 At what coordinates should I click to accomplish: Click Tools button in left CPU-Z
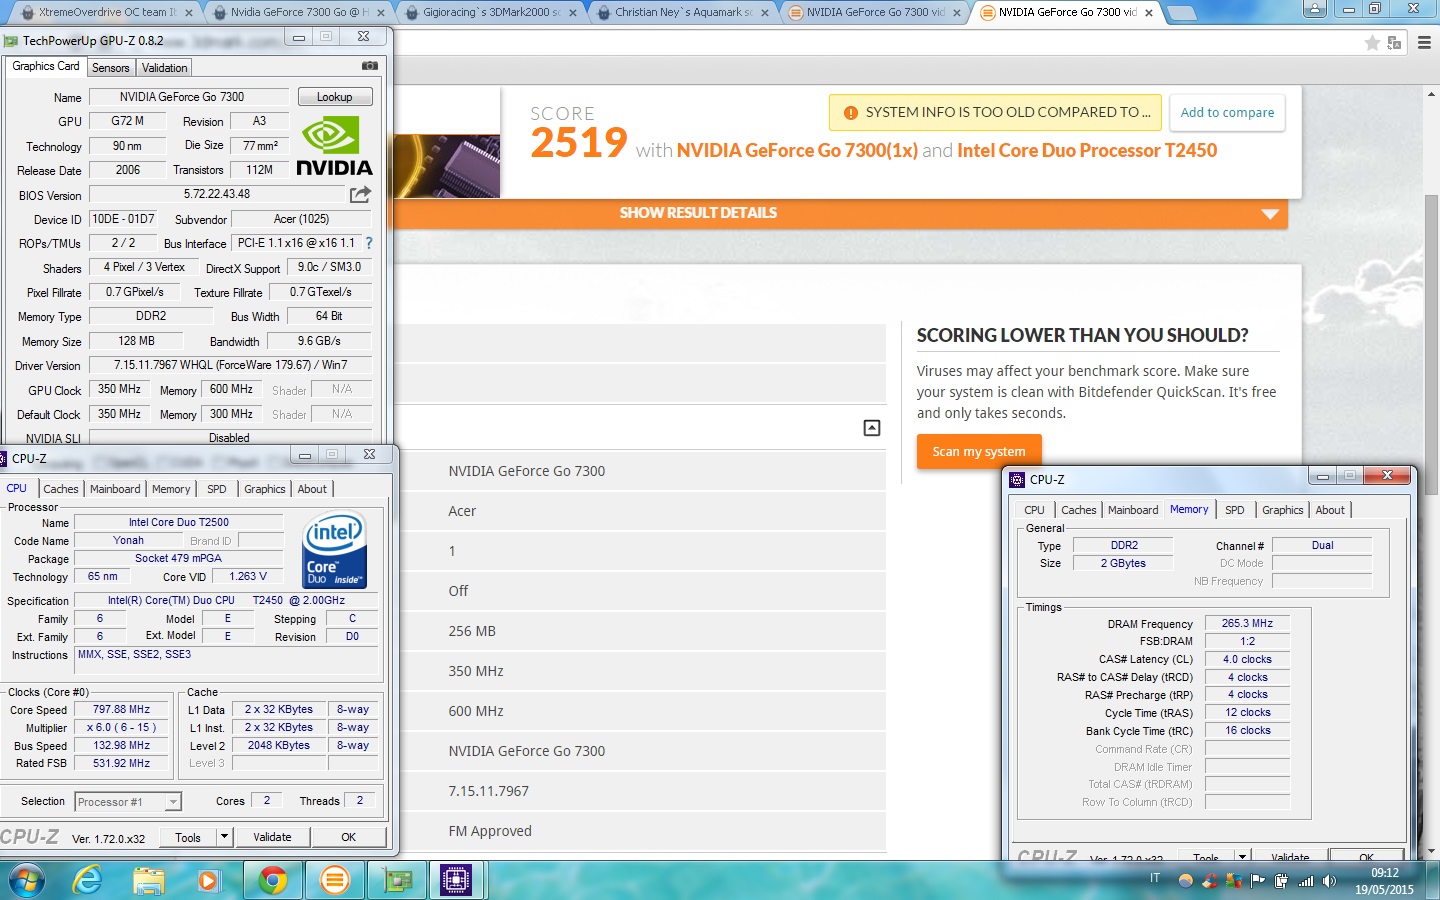tap(188, 837)
